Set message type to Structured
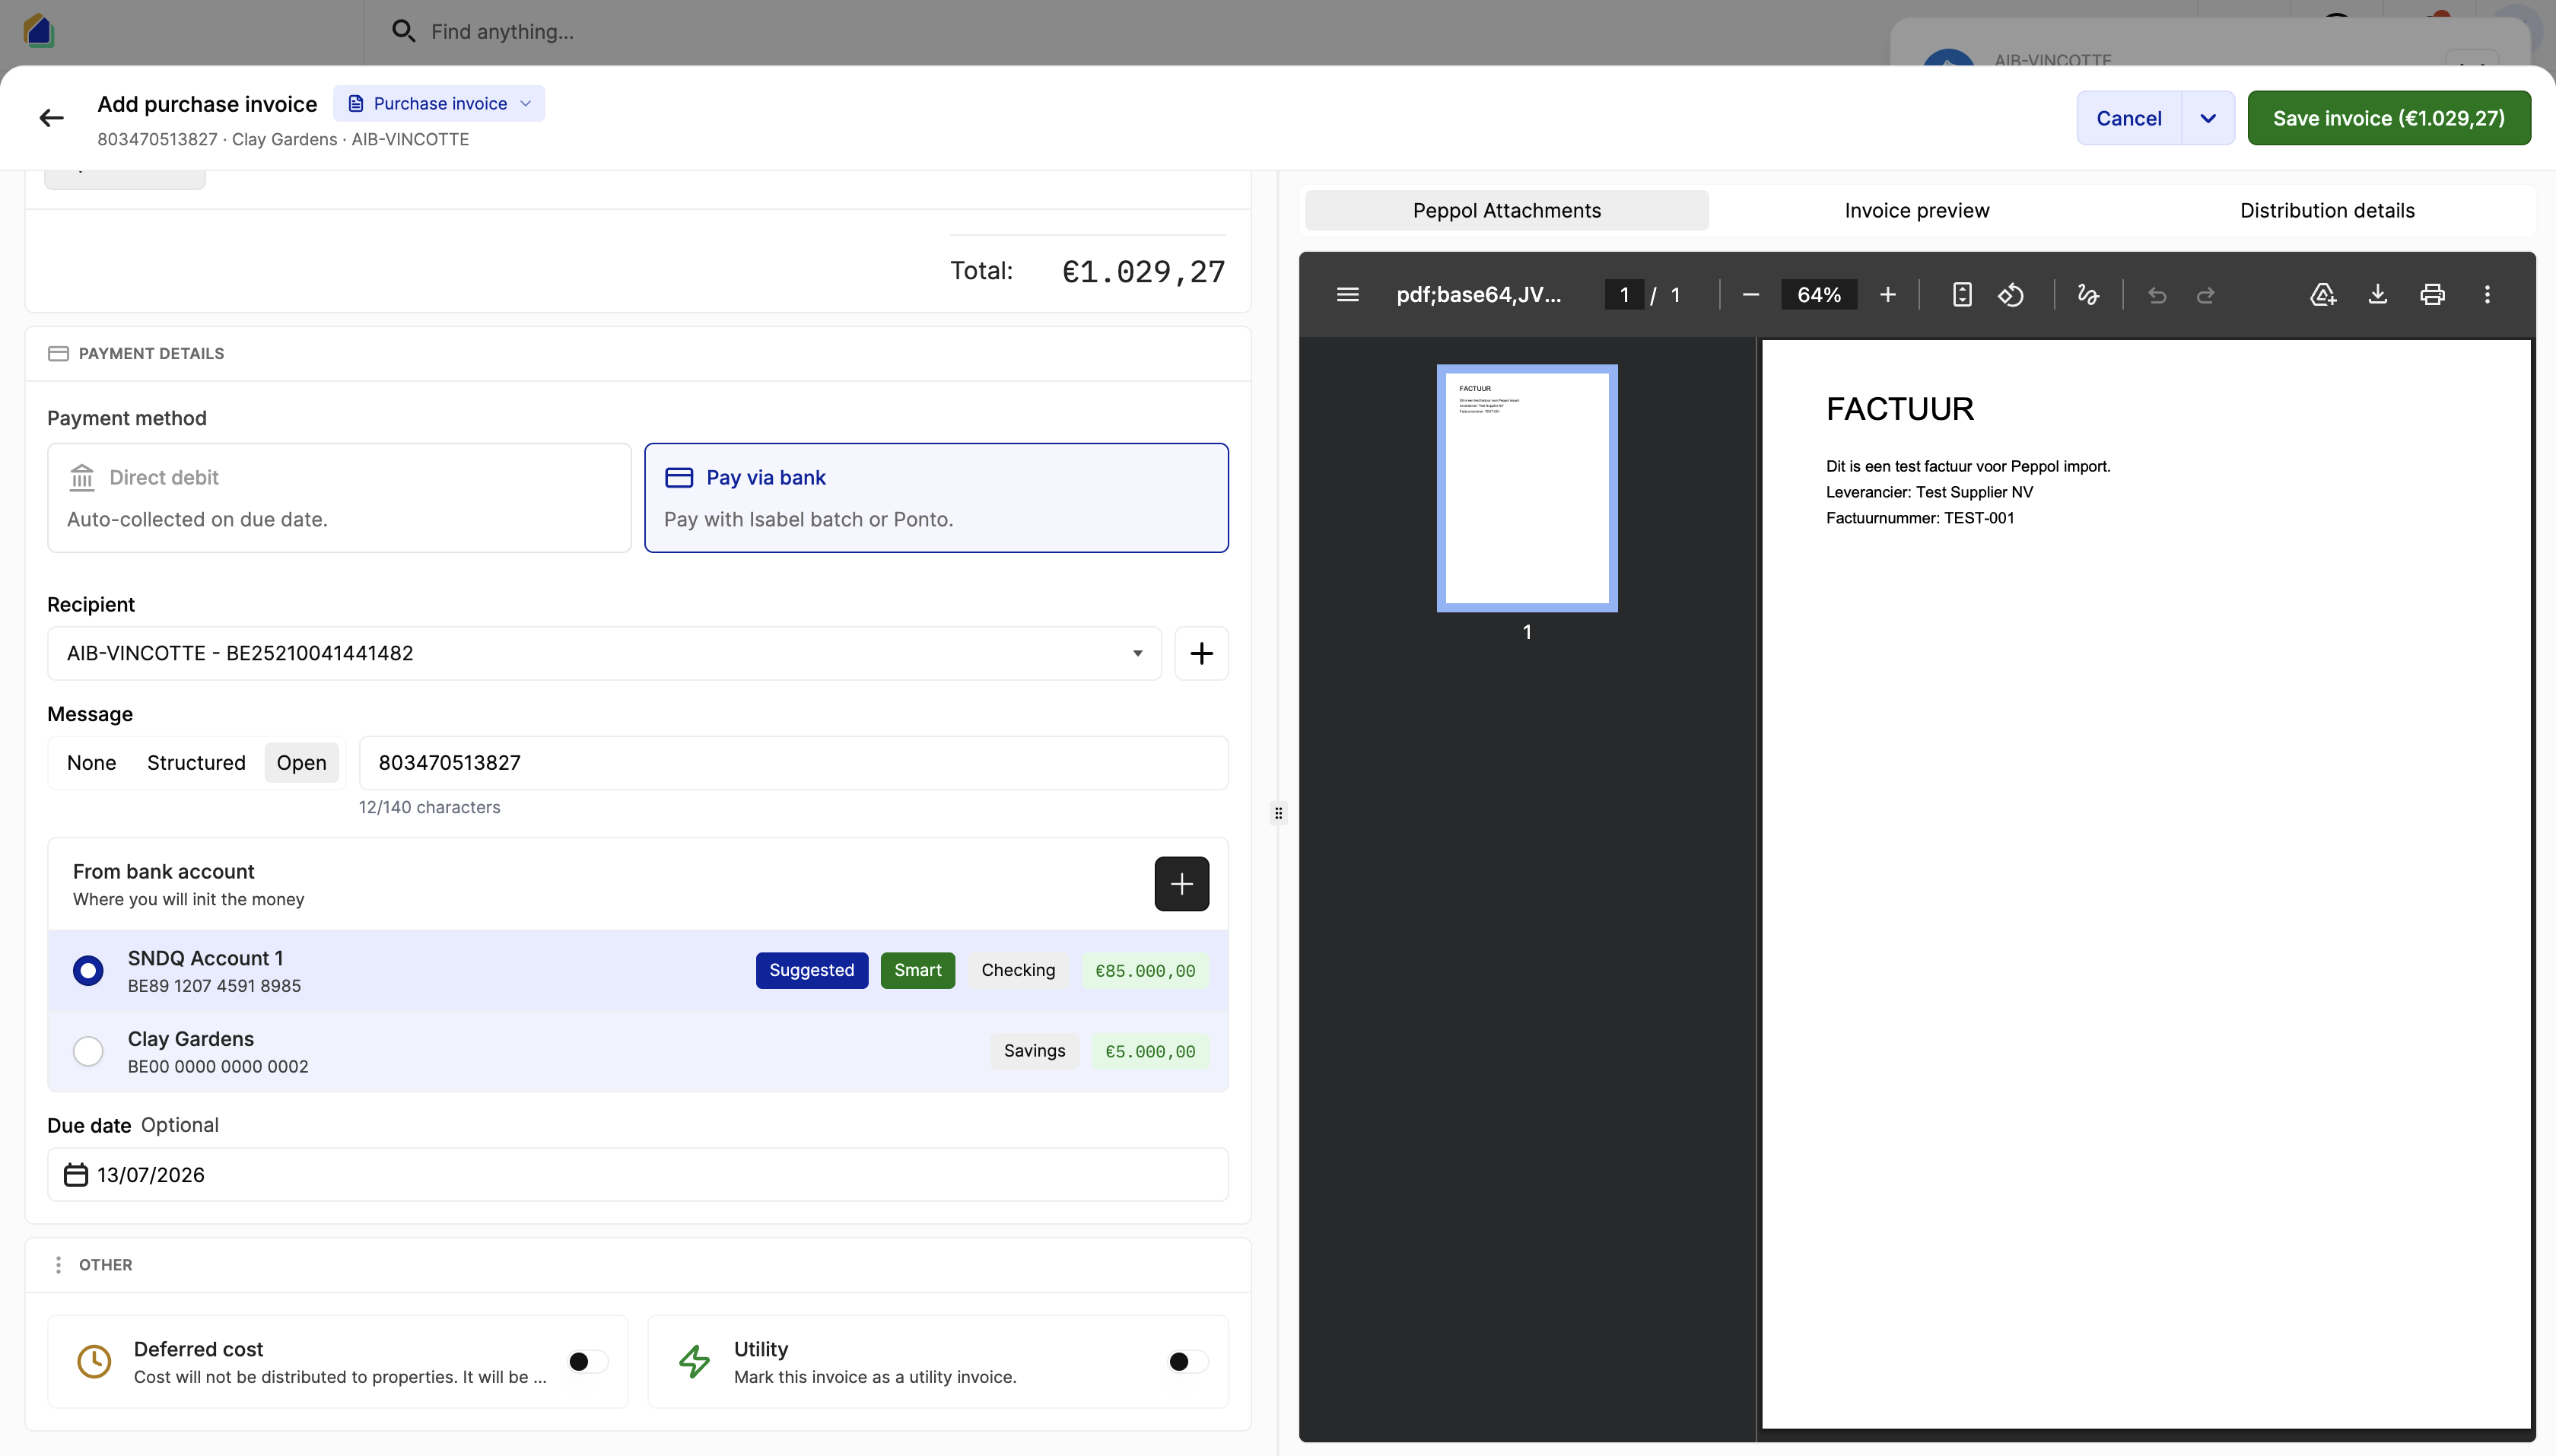Viewport: 2556px width, 1456px height. tap(196, 763)
